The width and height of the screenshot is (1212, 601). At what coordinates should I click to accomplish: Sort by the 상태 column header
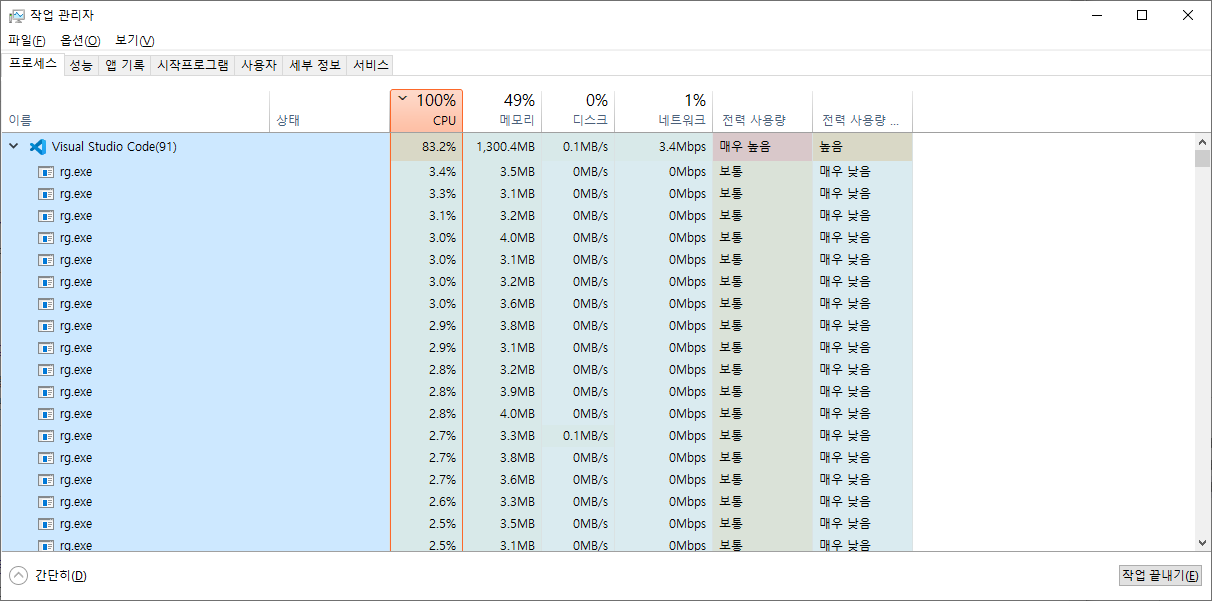[x=330, y=111]
